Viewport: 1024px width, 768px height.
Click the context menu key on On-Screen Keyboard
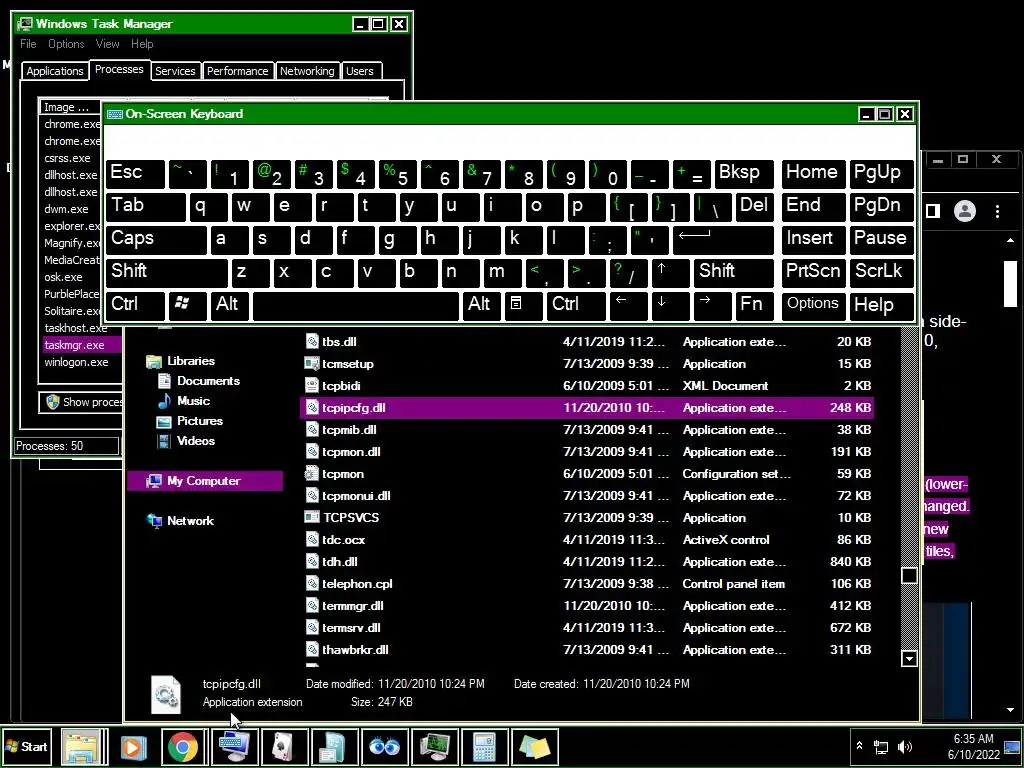tap(523, 305)
